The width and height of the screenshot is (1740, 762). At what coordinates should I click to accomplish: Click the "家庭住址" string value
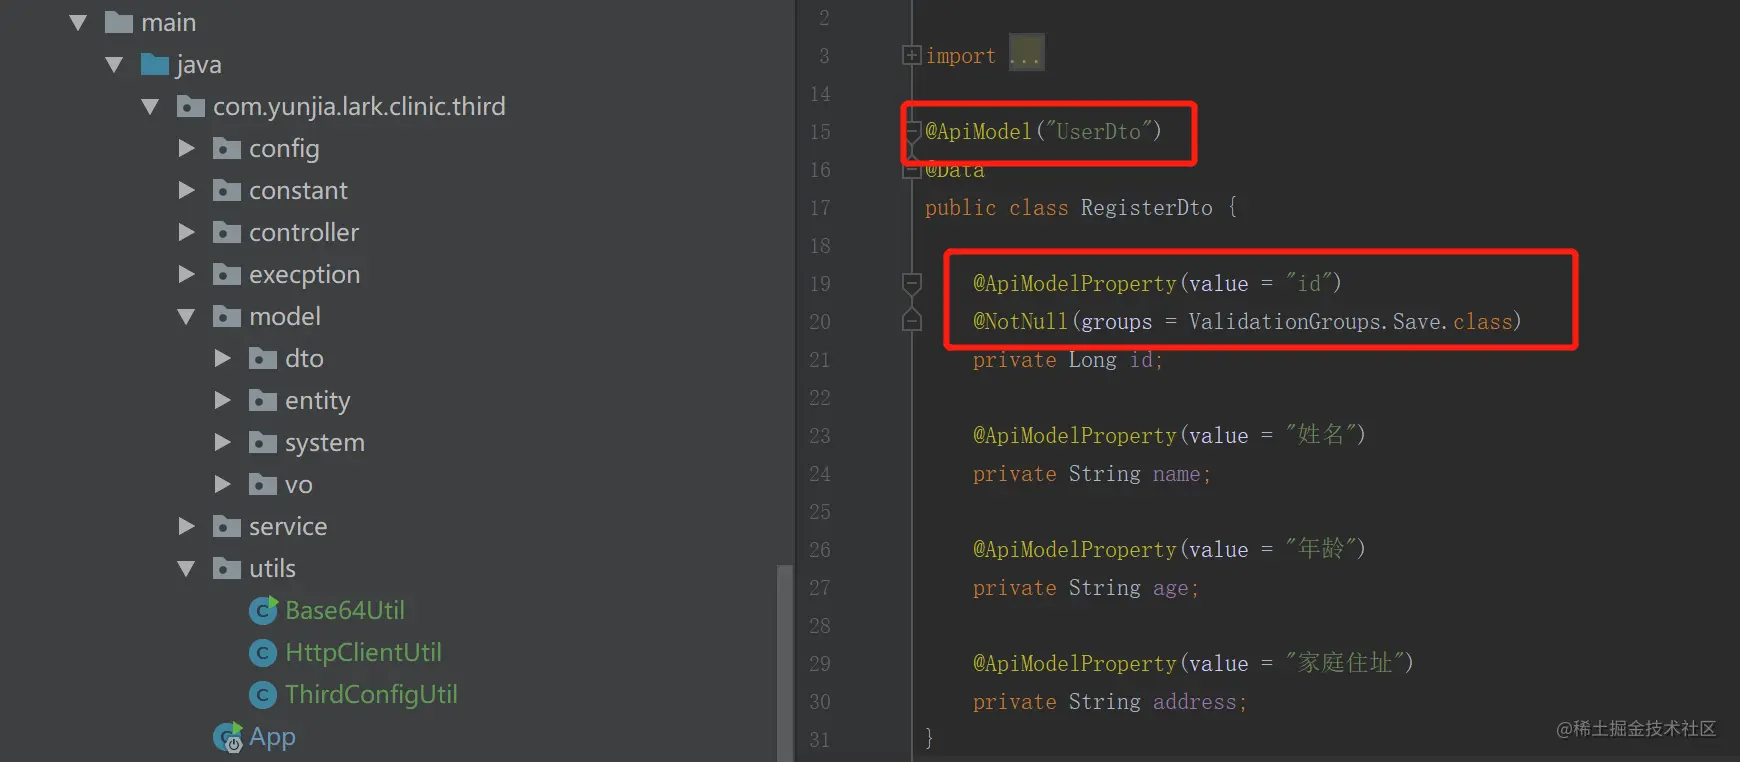1344,662
